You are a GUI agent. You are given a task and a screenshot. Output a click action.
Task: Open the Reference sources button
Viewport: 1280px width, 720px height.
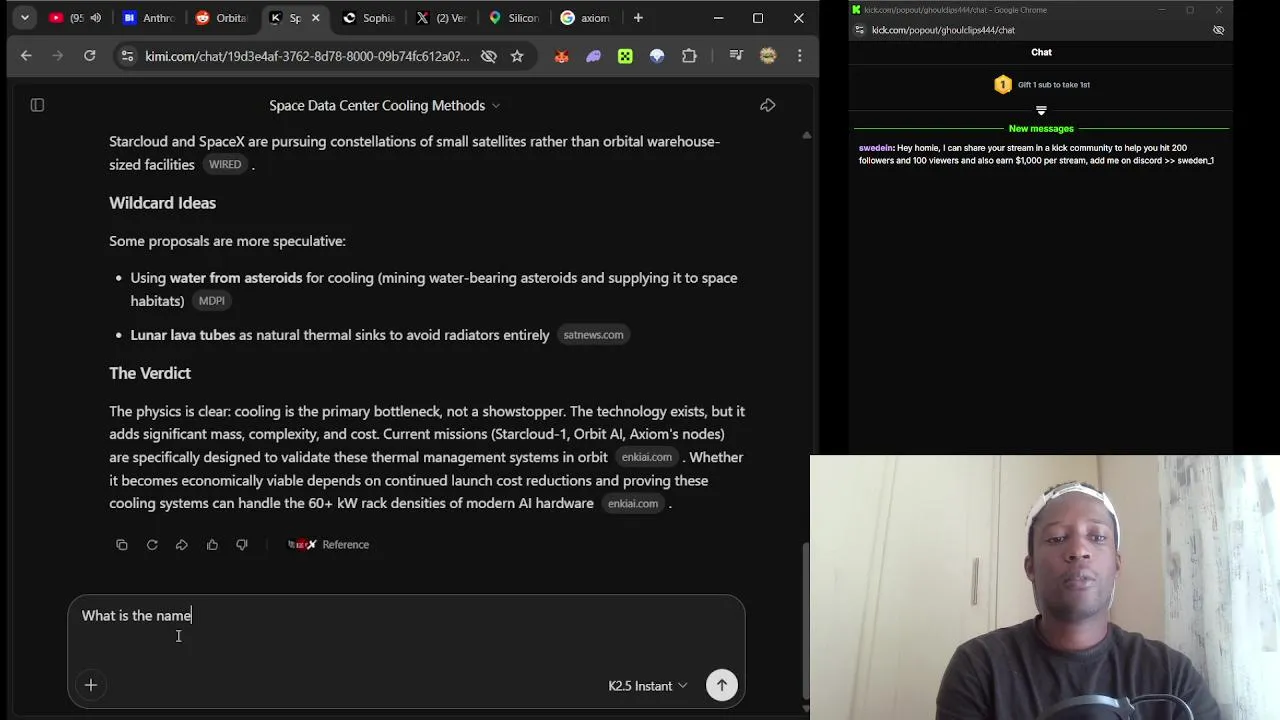329,545
